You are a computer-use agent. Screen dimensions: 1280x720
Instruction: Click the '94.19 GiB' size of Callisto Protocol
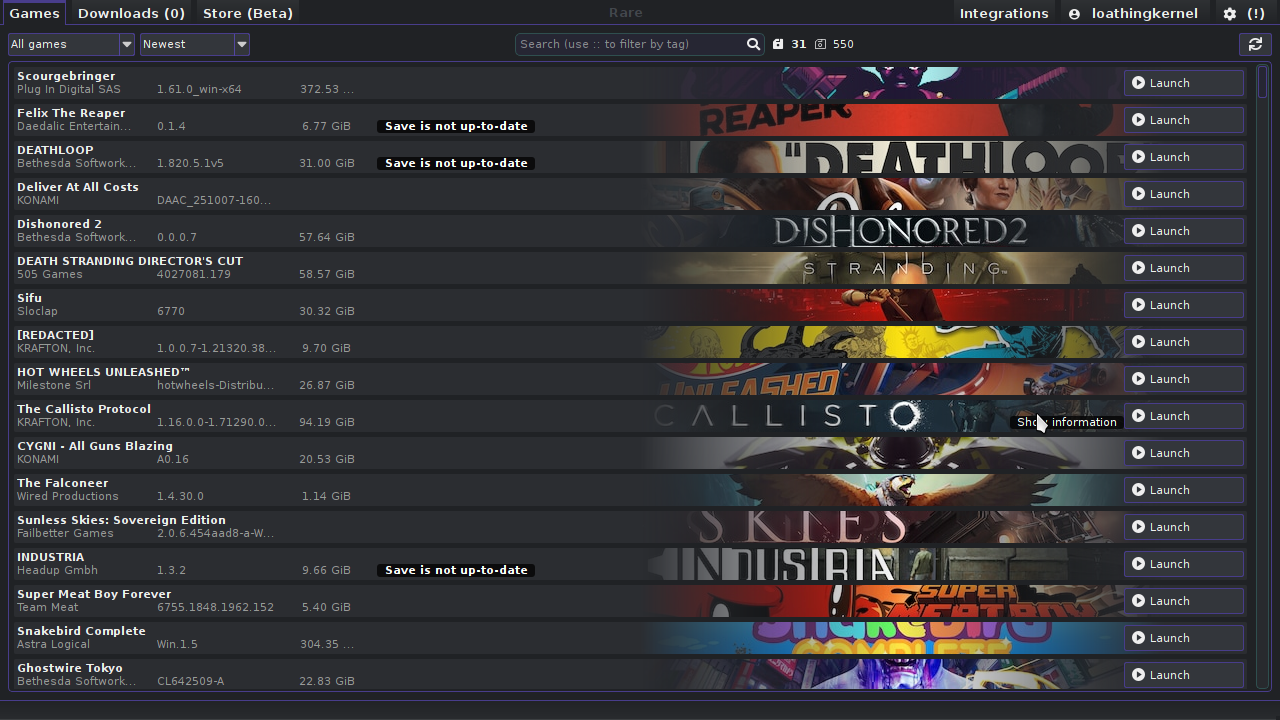tap(327, 422)
